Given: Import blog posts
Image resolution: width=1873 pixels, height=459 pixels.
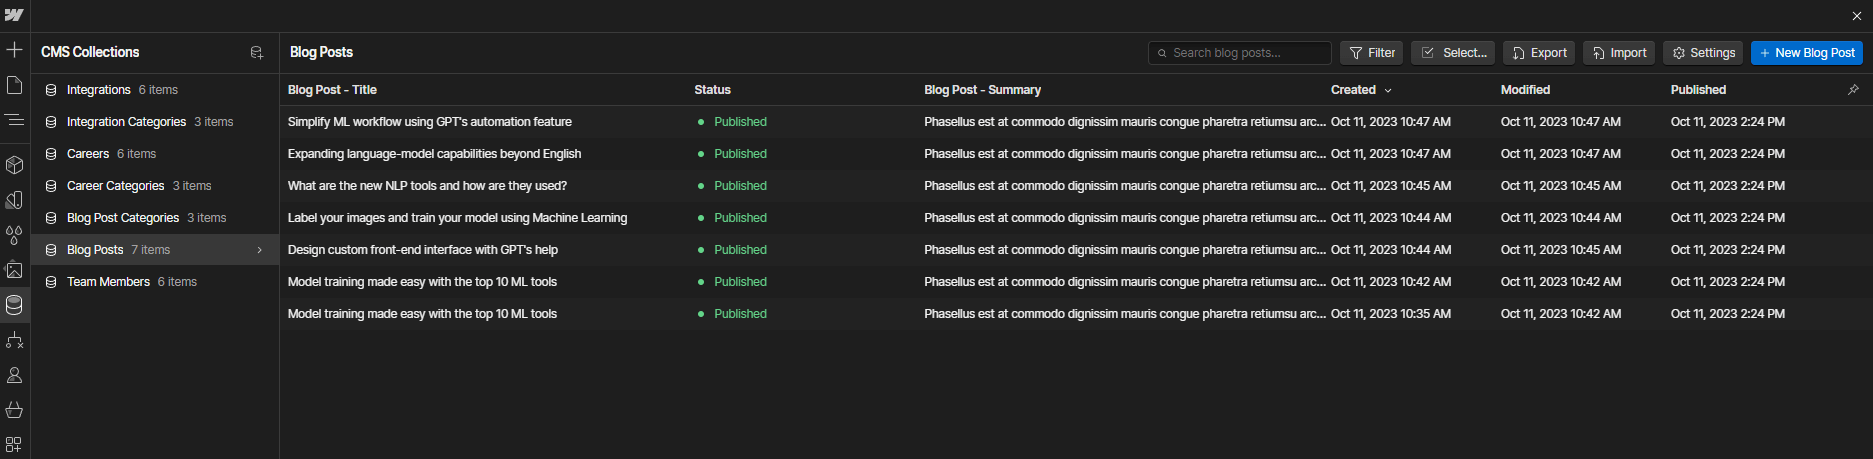Looking at the screenshot, I should click(x=1619, y=53).
